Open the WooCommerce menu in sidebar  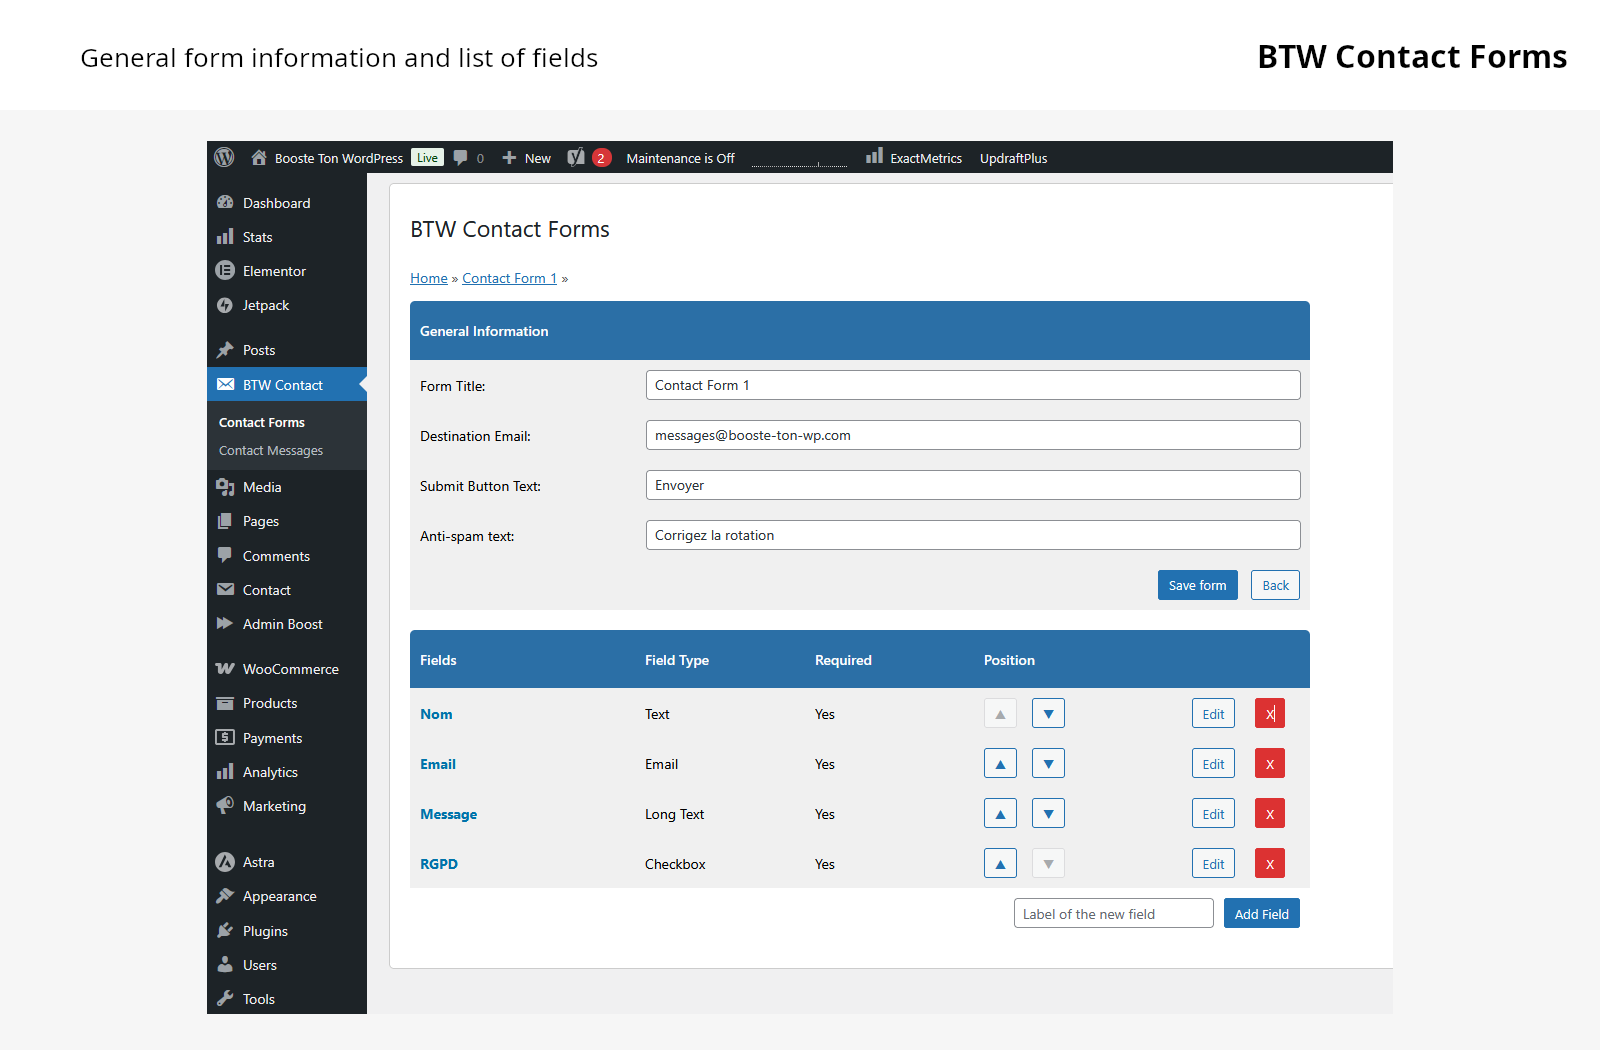coord(290,669)
